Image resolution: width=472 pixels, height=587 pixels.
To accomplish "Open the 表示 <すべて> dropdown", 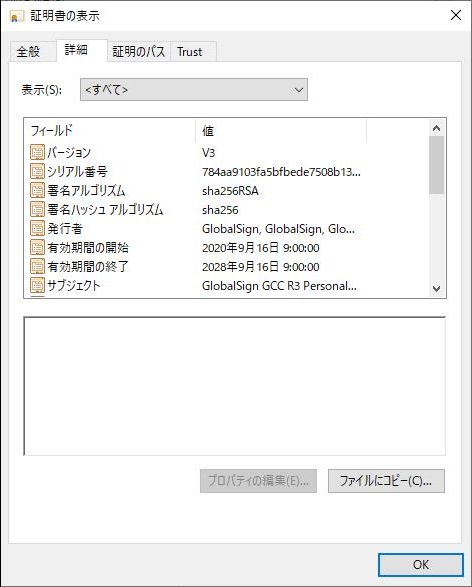I will 194,90.
